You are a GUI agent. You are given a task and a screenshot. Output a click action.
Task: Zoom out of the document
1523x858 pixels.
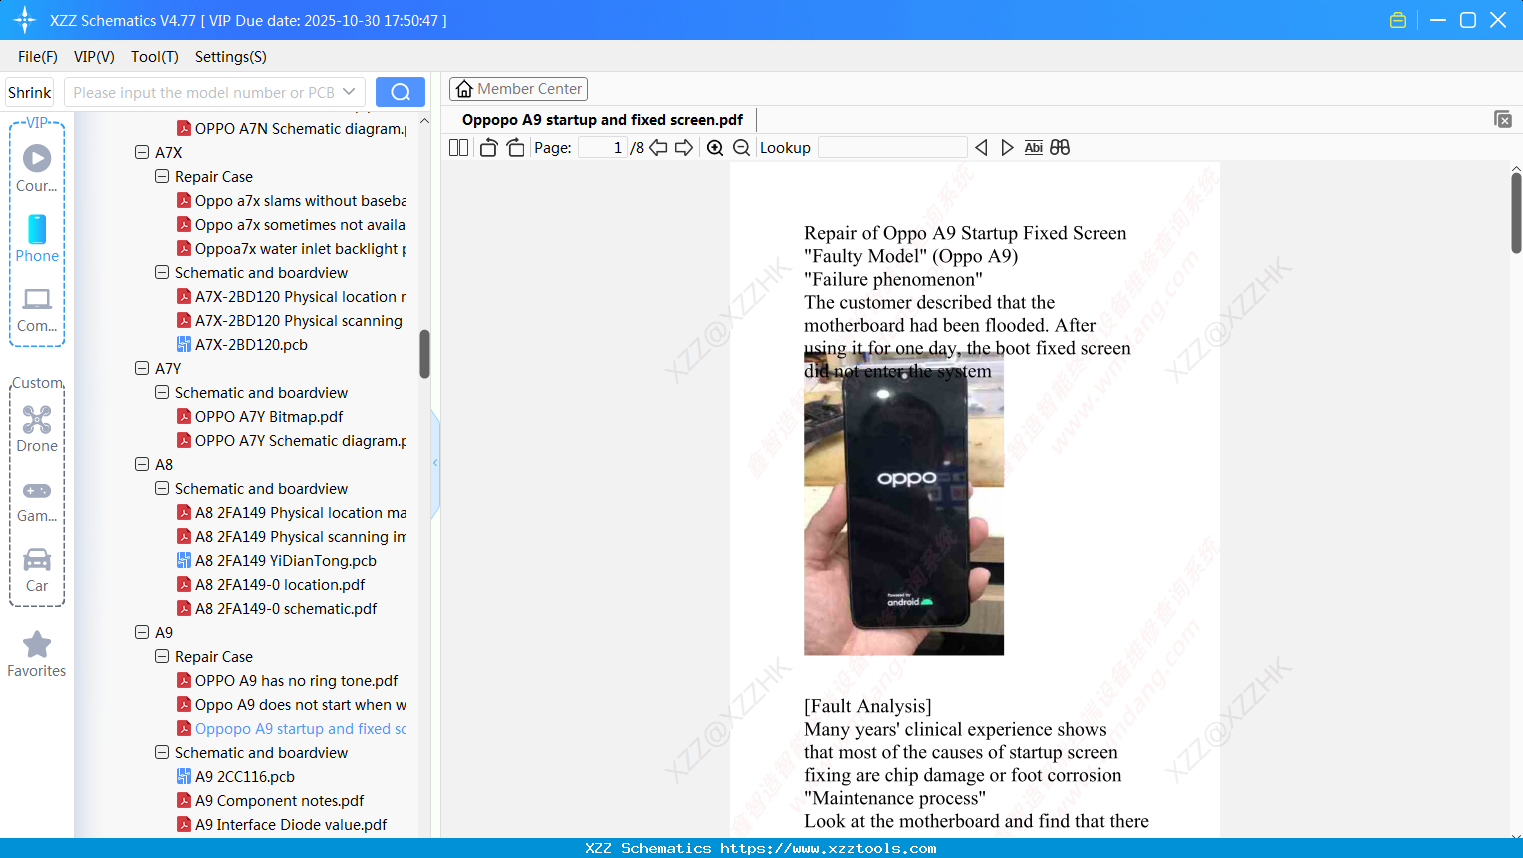(x=741, y=147)
